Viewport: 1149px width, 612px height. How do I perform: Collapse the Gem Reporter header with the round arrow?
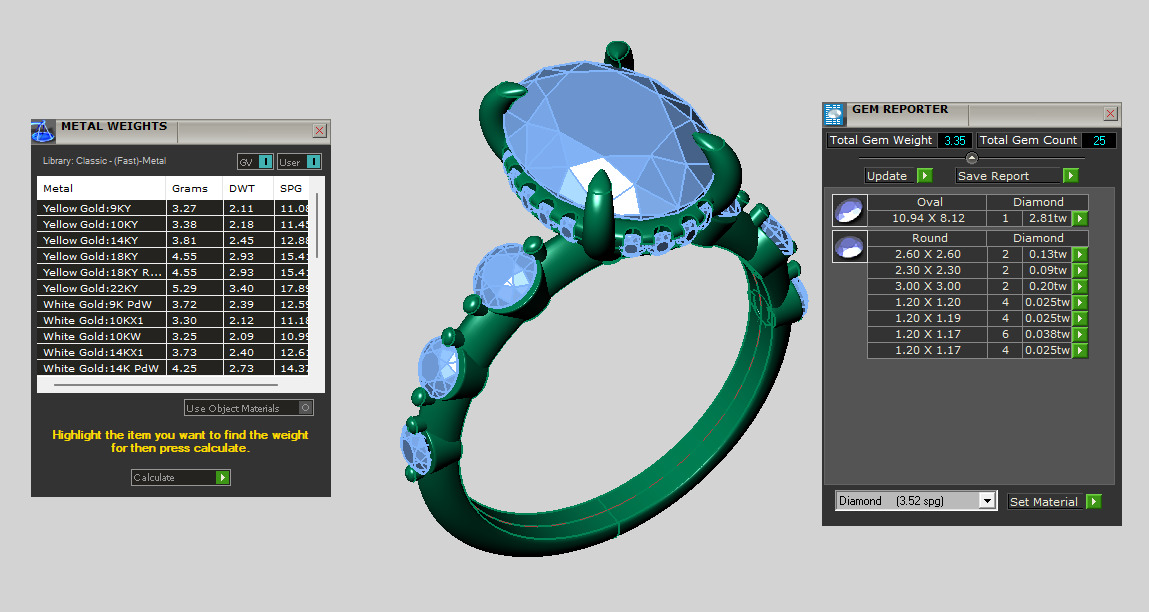click(972, 158)
